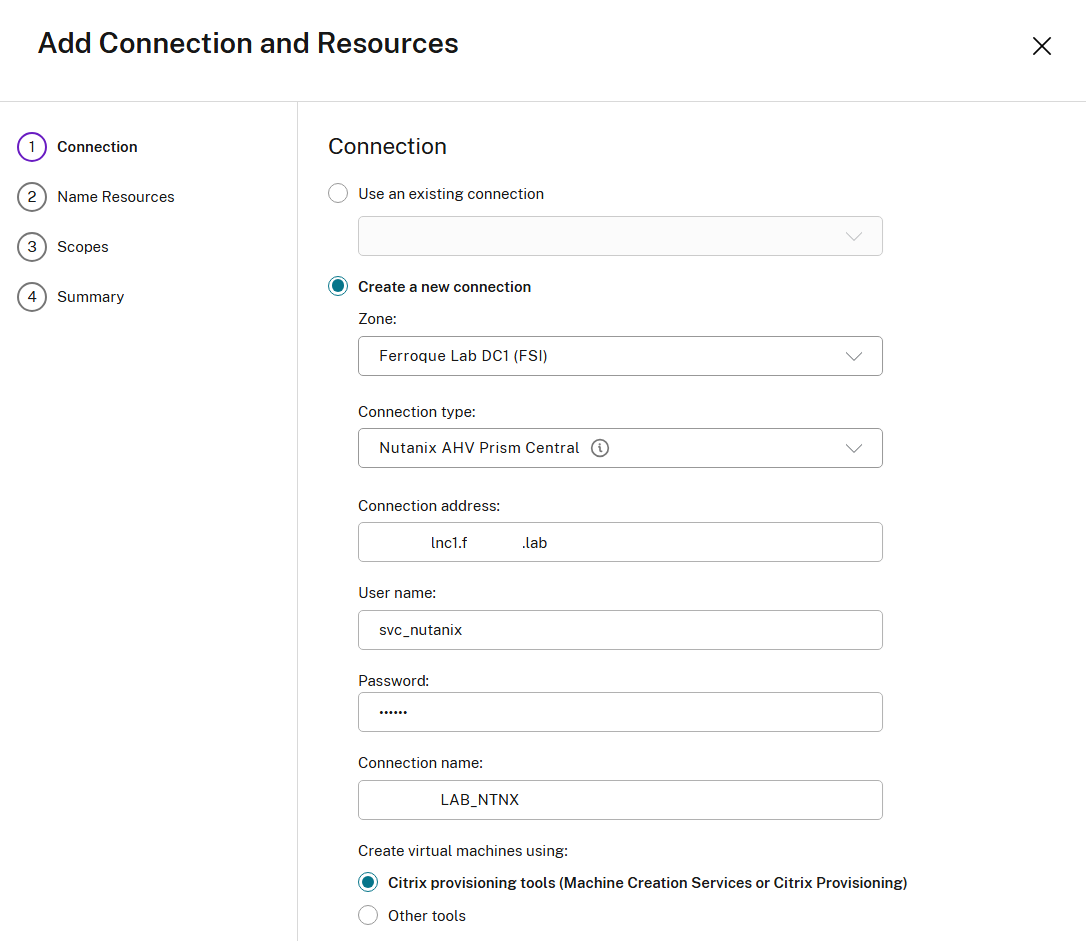Screen dimensions: 1086x941
Task: Choose Citrix provisioning tools radio option
Action: click(x=369, y=883)
